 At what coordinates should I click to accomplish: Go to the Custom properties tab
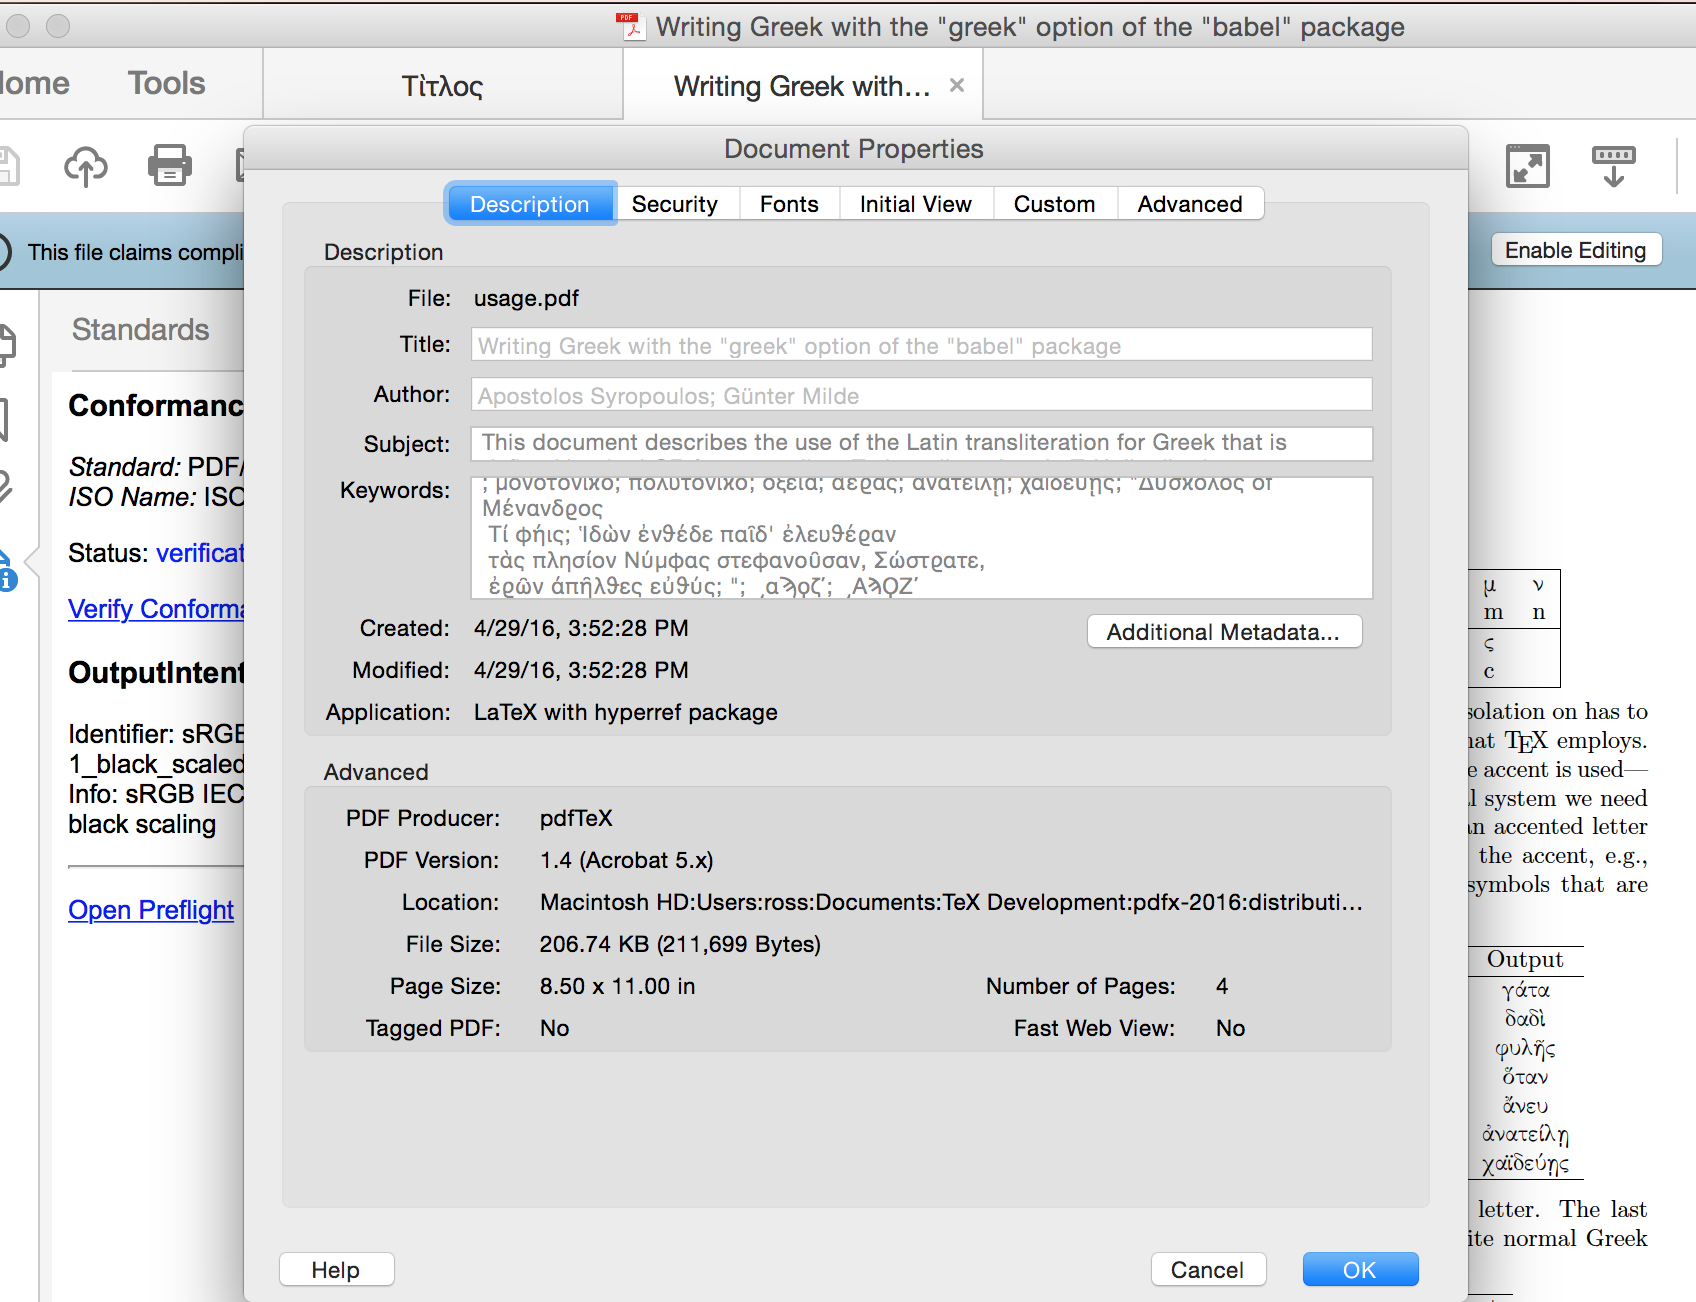[1054, 204]
